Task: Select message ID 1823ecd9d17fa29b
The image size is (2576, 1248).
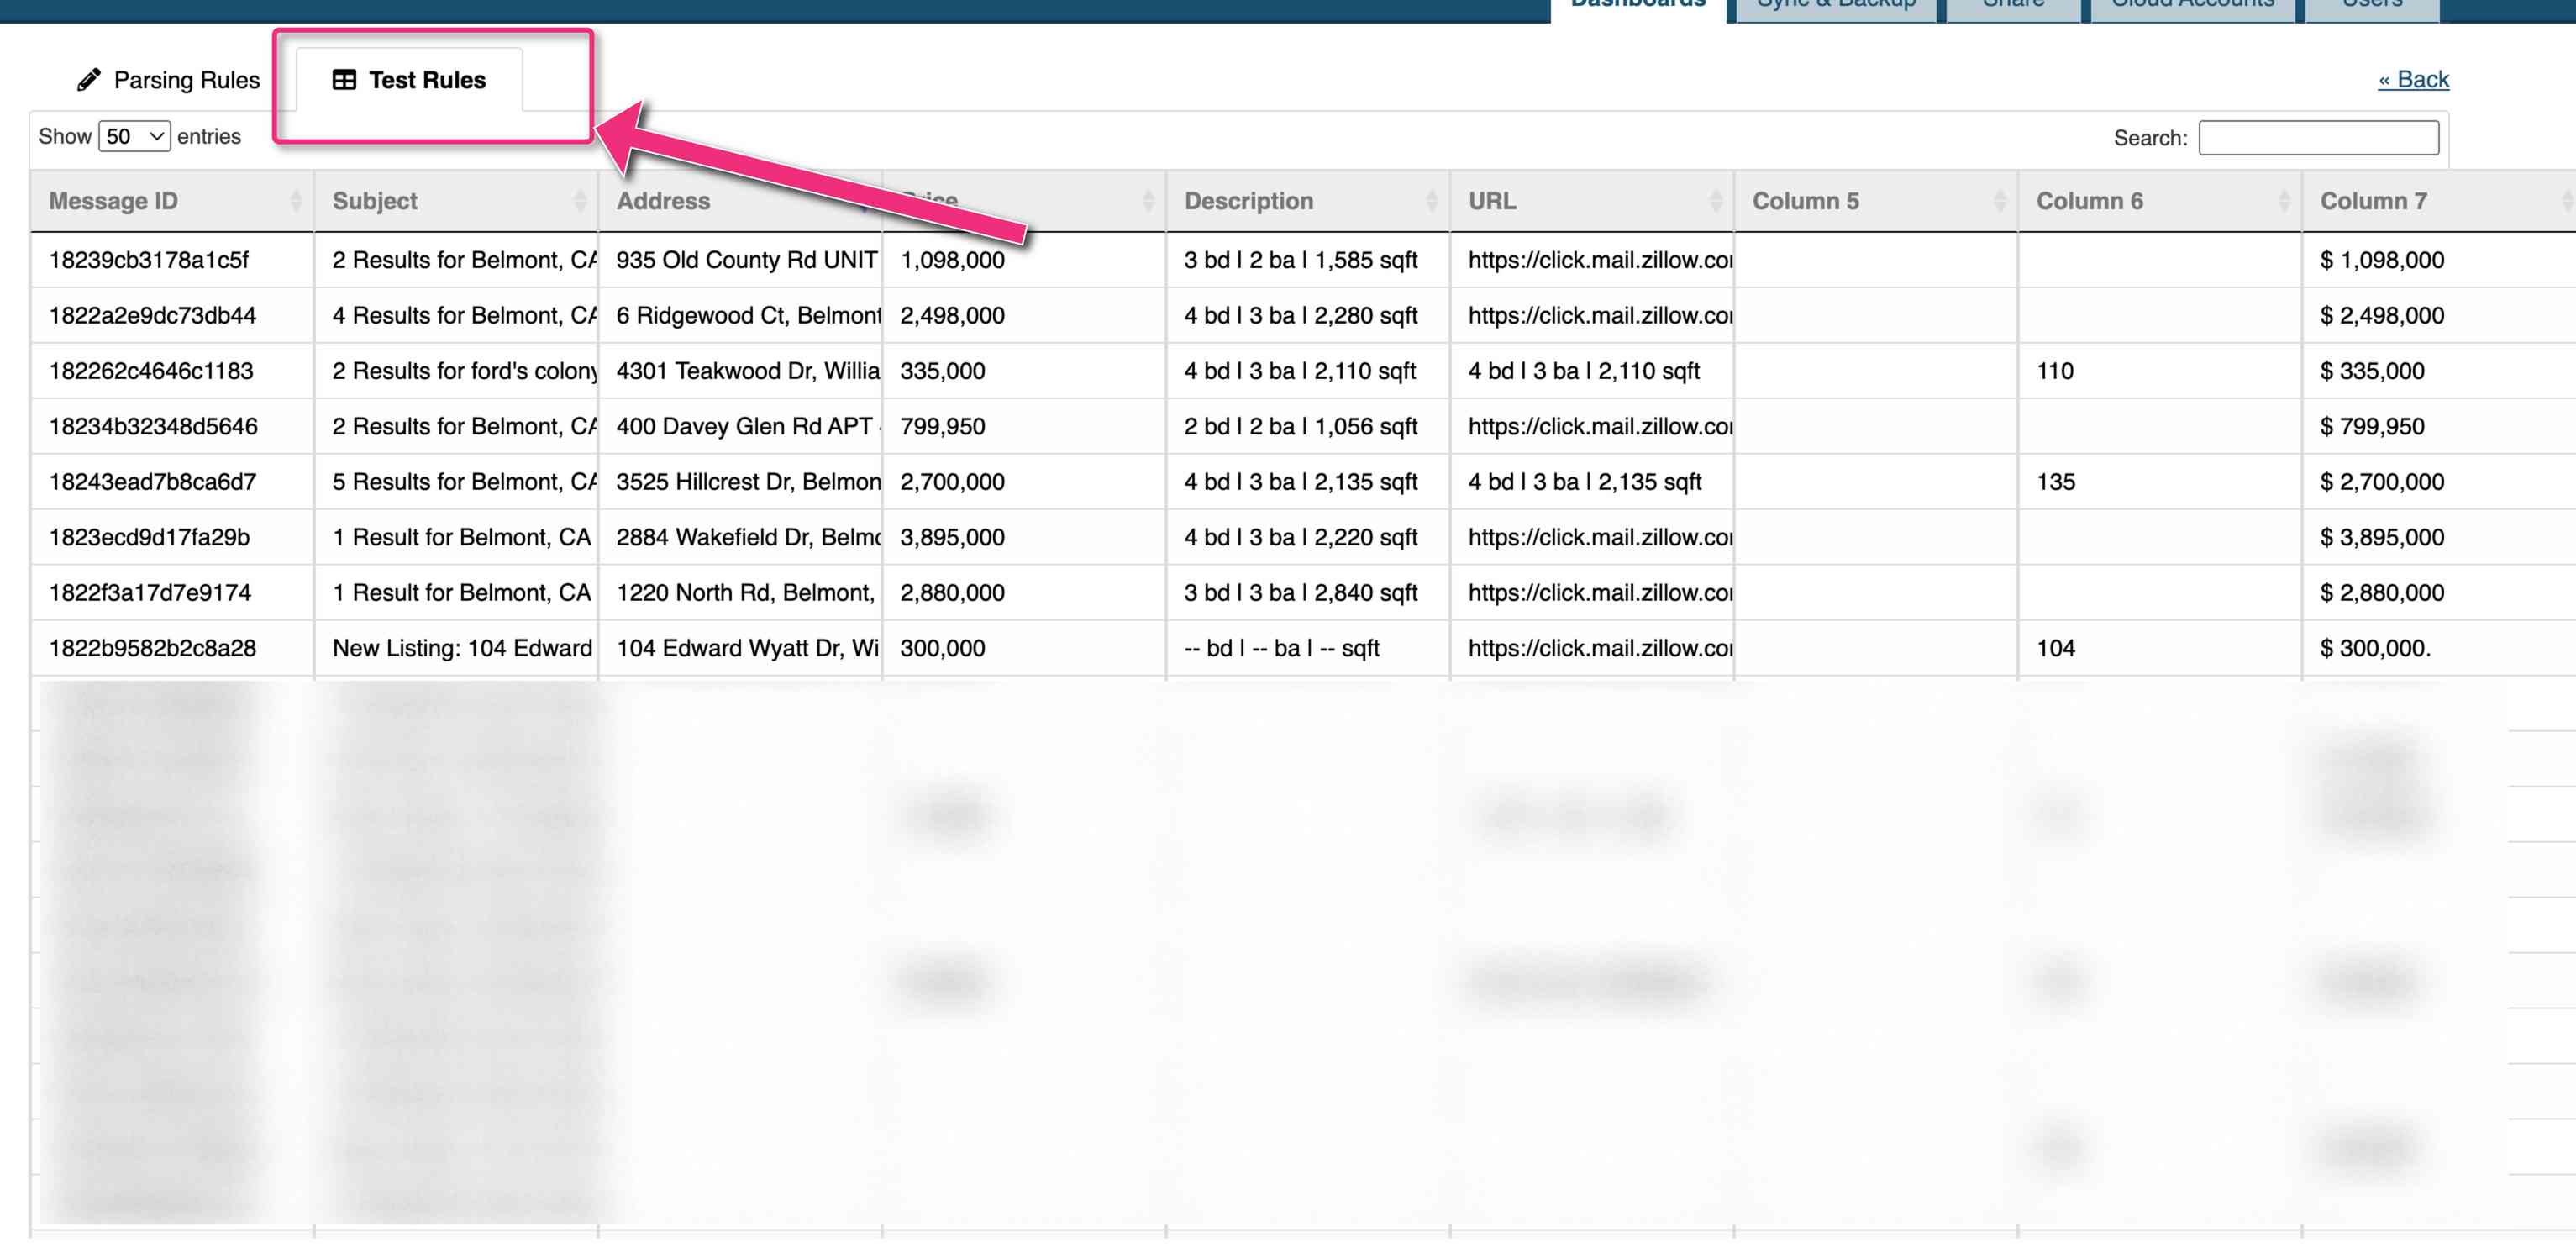Action: click(149, 538)
